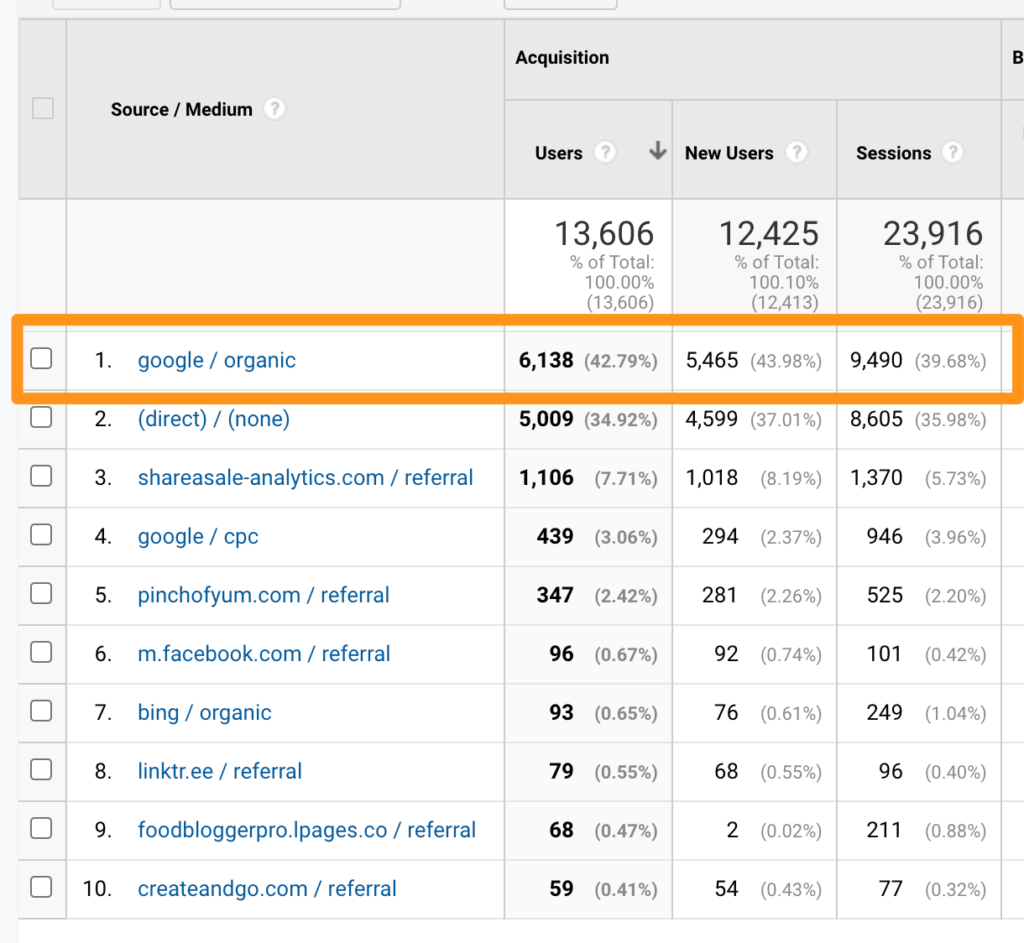Image resolution: width=1024 pixels, height=943 pixels.
Task: Select total sessions value 23,916
Action: tap(933, 234)
